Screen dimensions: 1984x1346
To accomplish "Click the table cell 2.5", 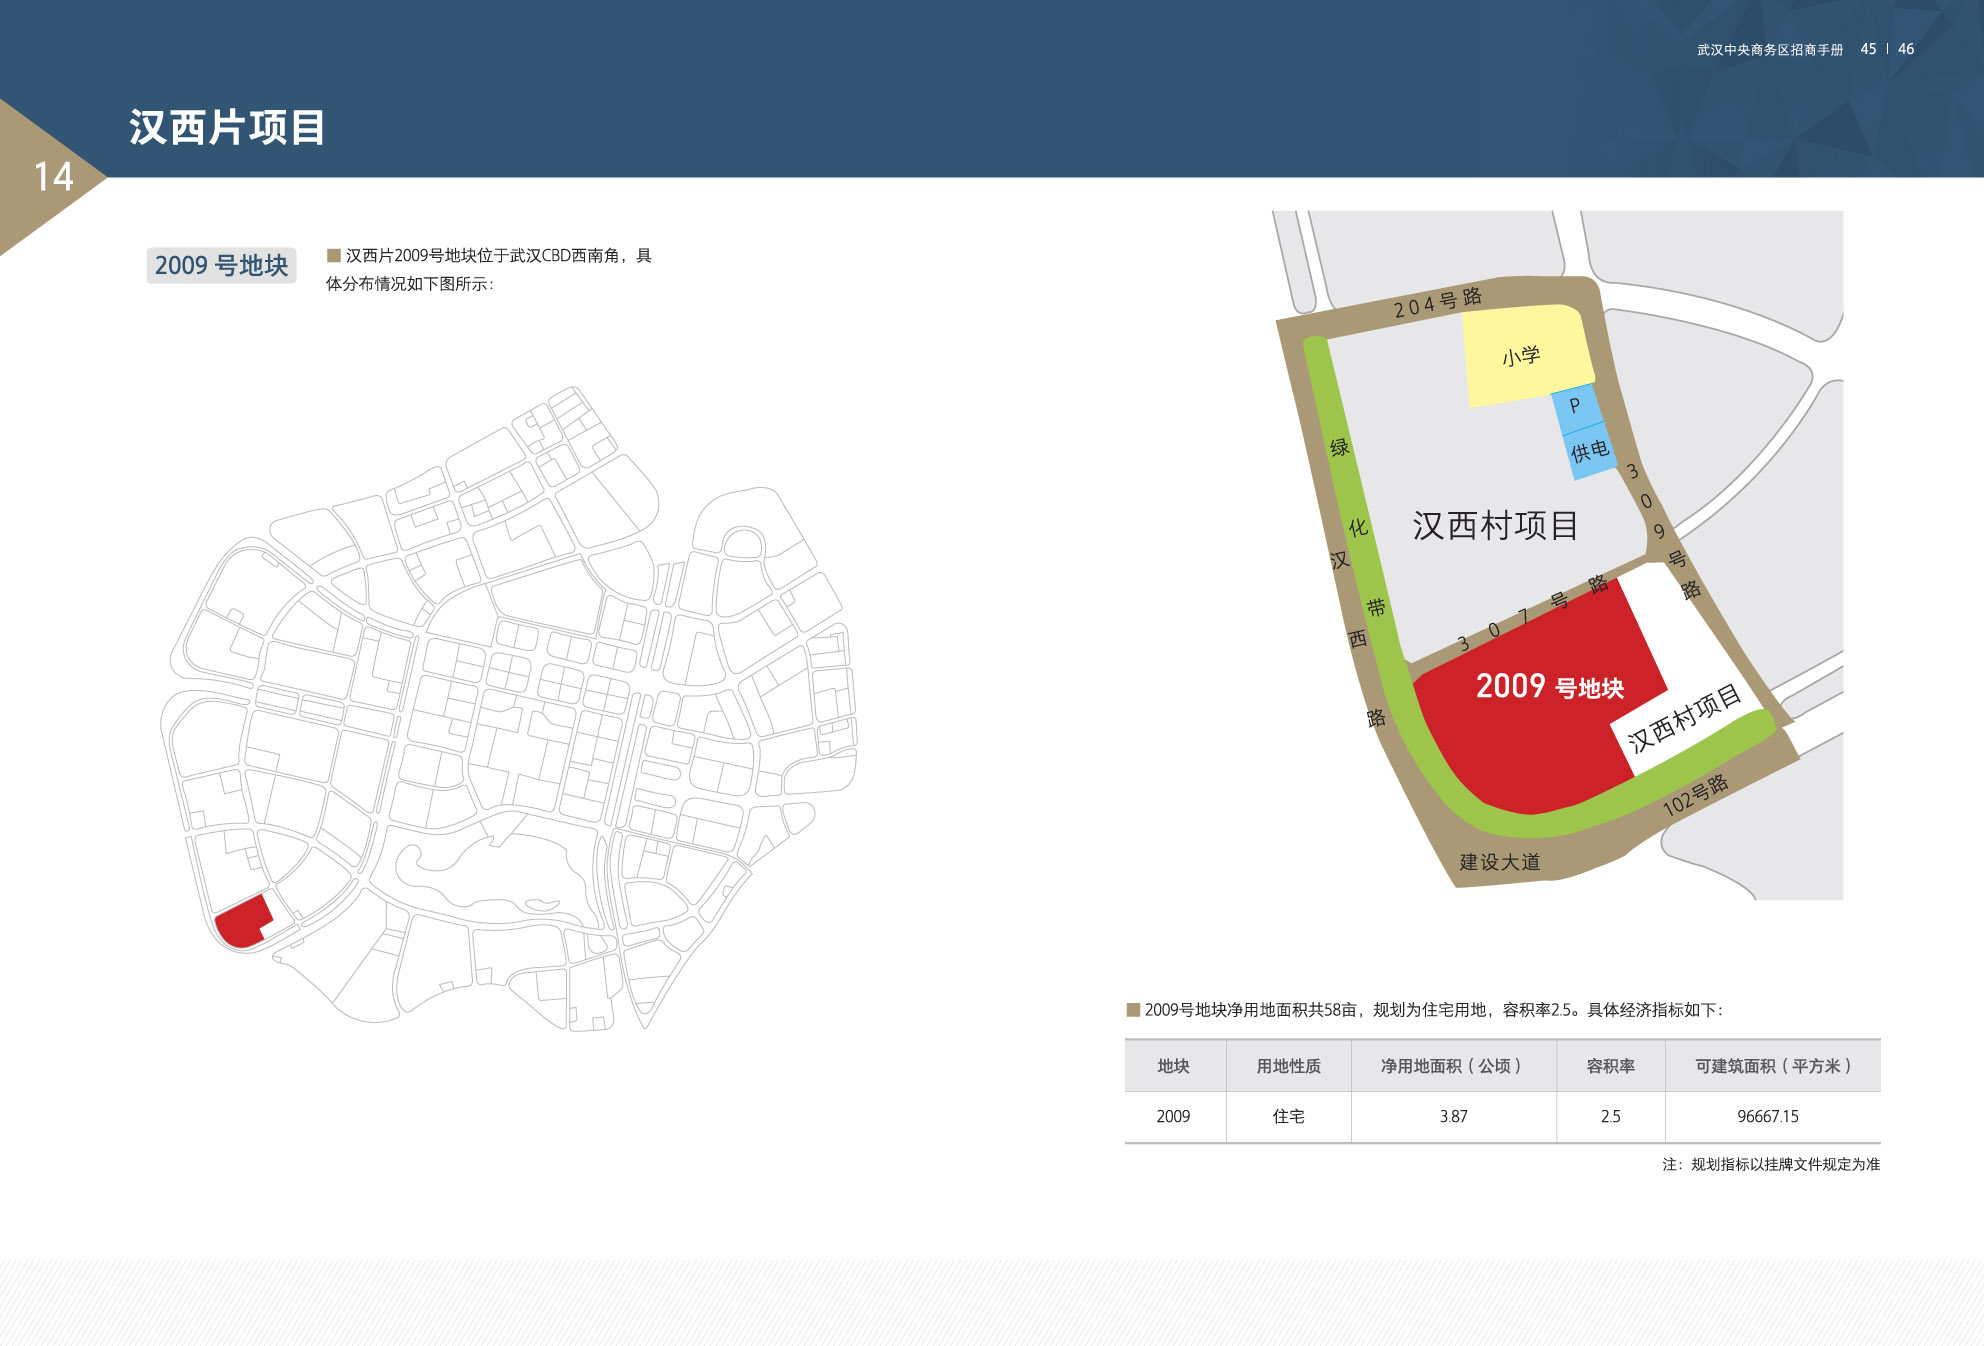I will [x=1610, y=1116].
